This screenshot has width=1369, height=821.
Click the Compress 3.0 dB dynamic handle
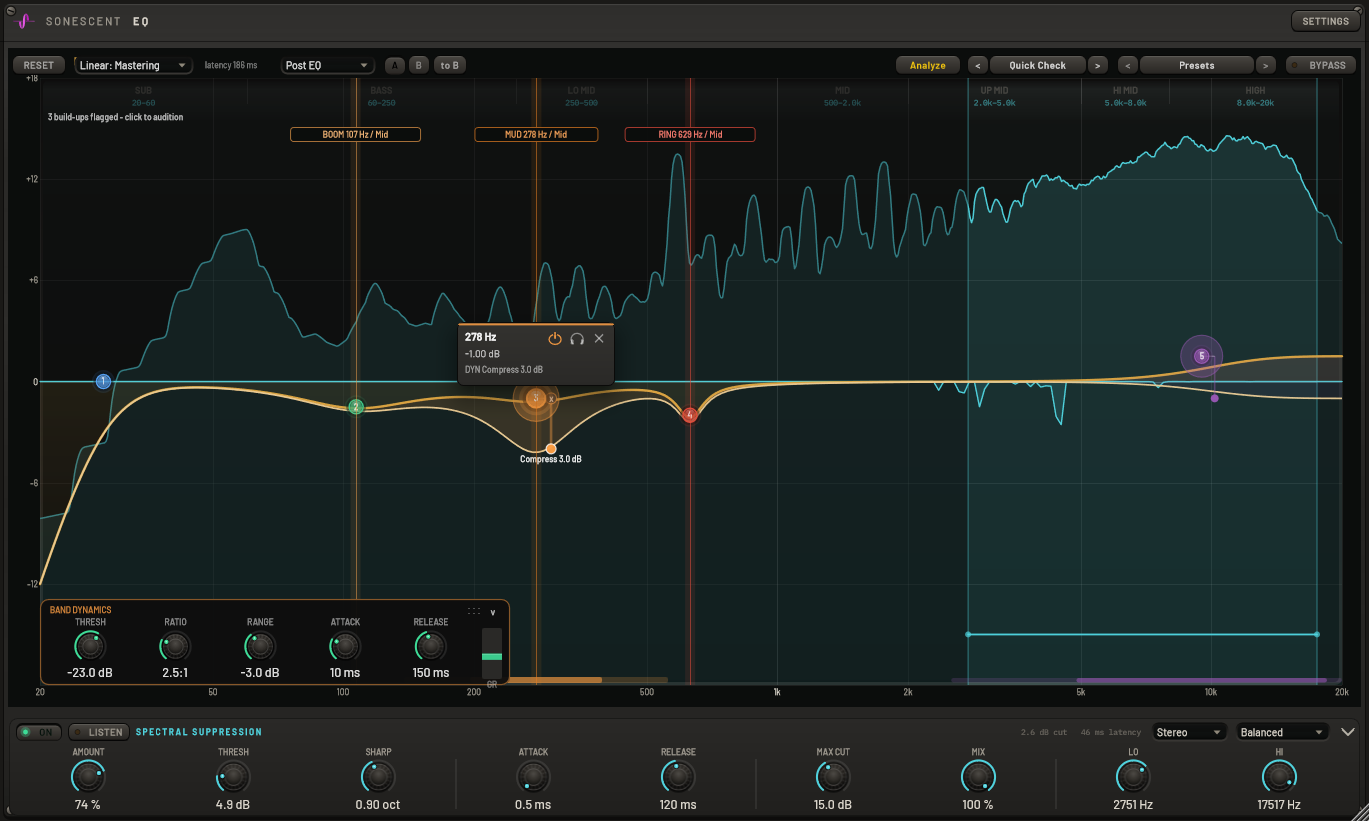tap(551, 449)
